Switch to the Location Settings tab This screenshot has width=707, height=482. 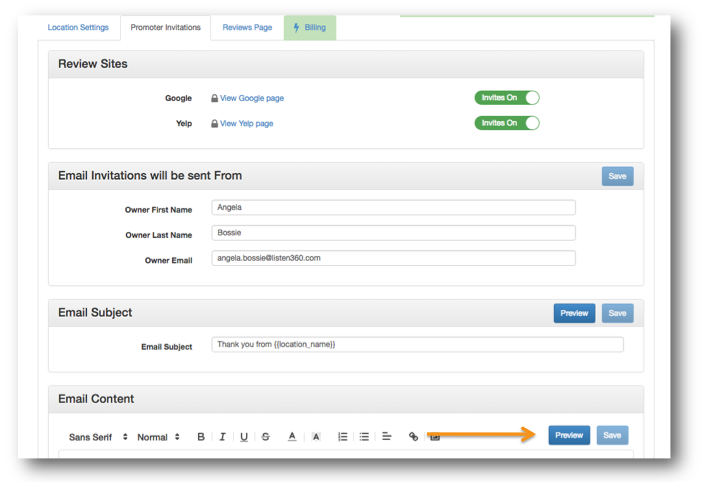(x=78, y=27)
